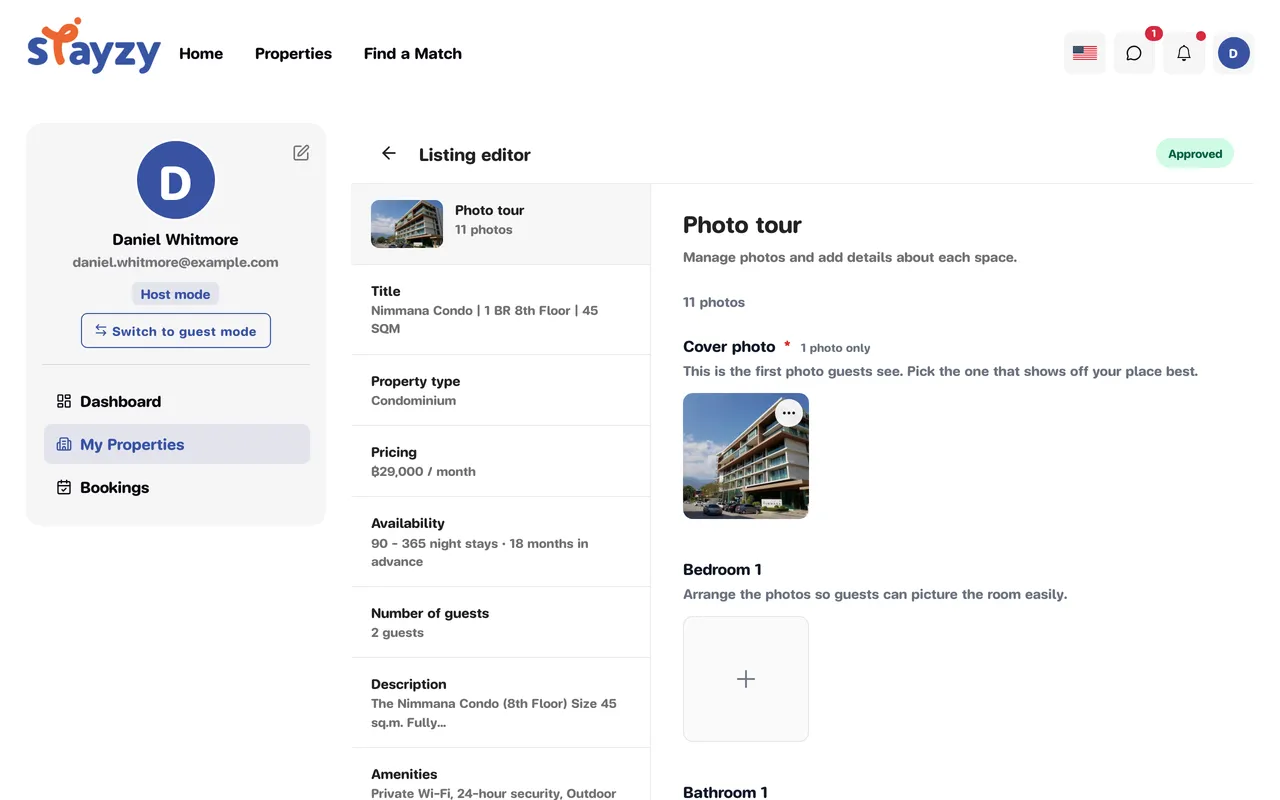Go back using the Listing editor arrow

pyautogui.click(x=389, y=153)
